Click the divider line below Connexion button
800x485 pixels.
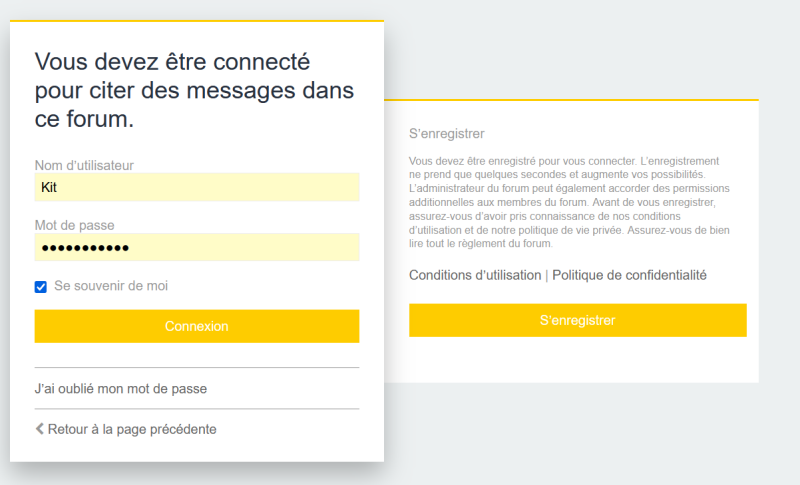click(x=197, y=367)
